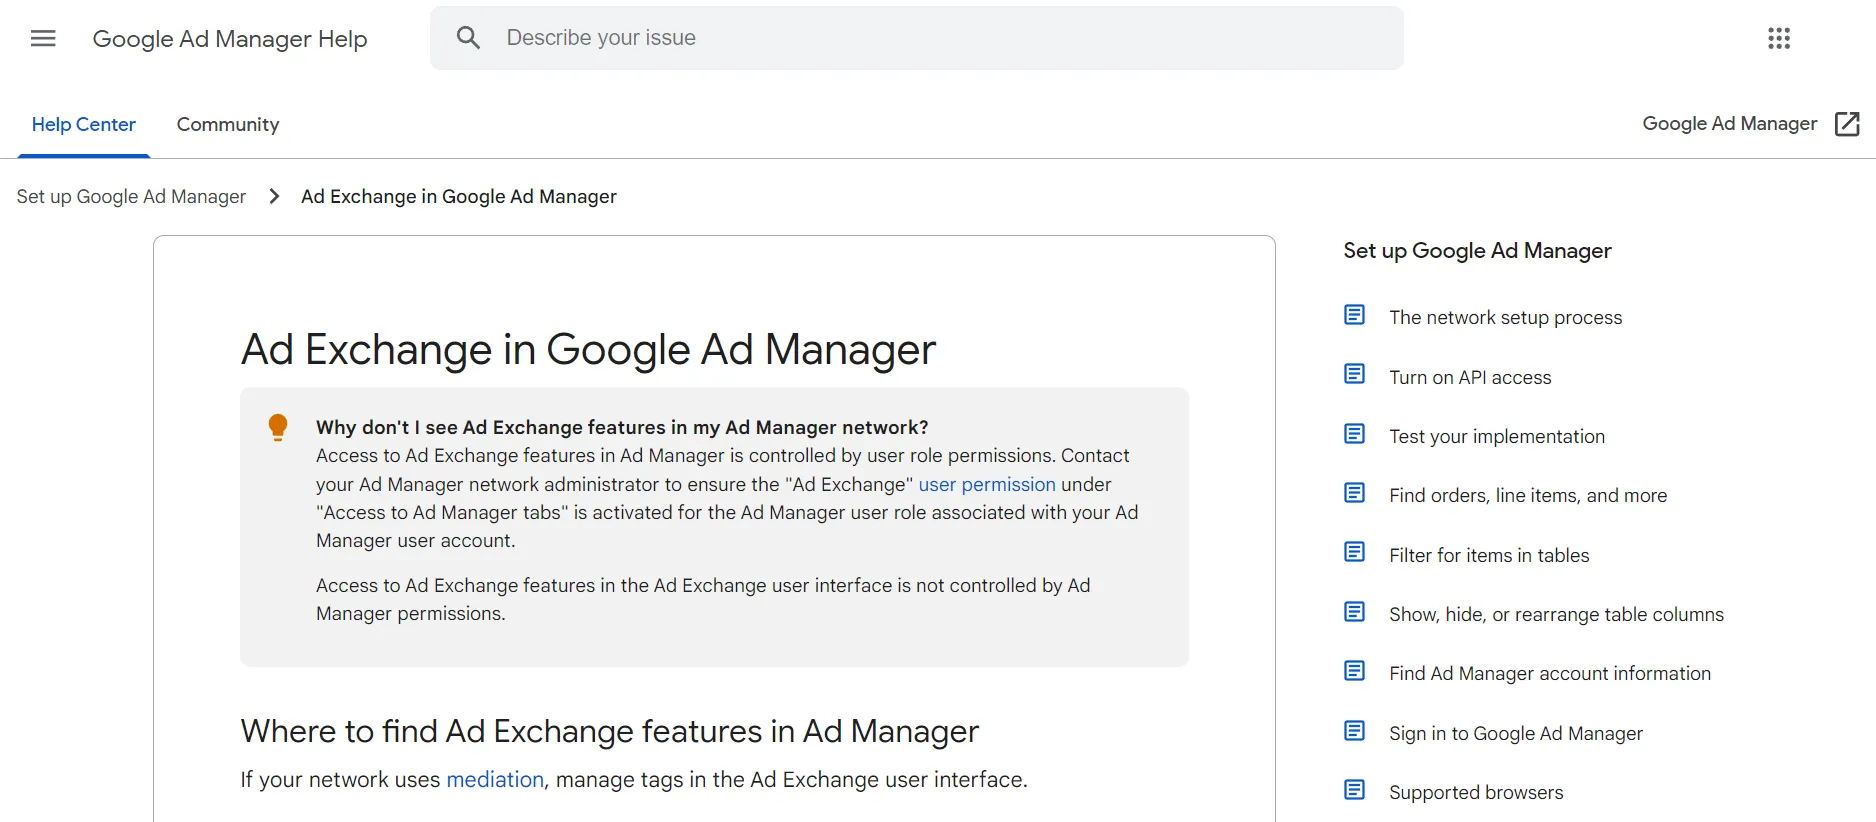1876x822 pixels.
Task: Click the article icon for The network setup process
Action: 1354,315
